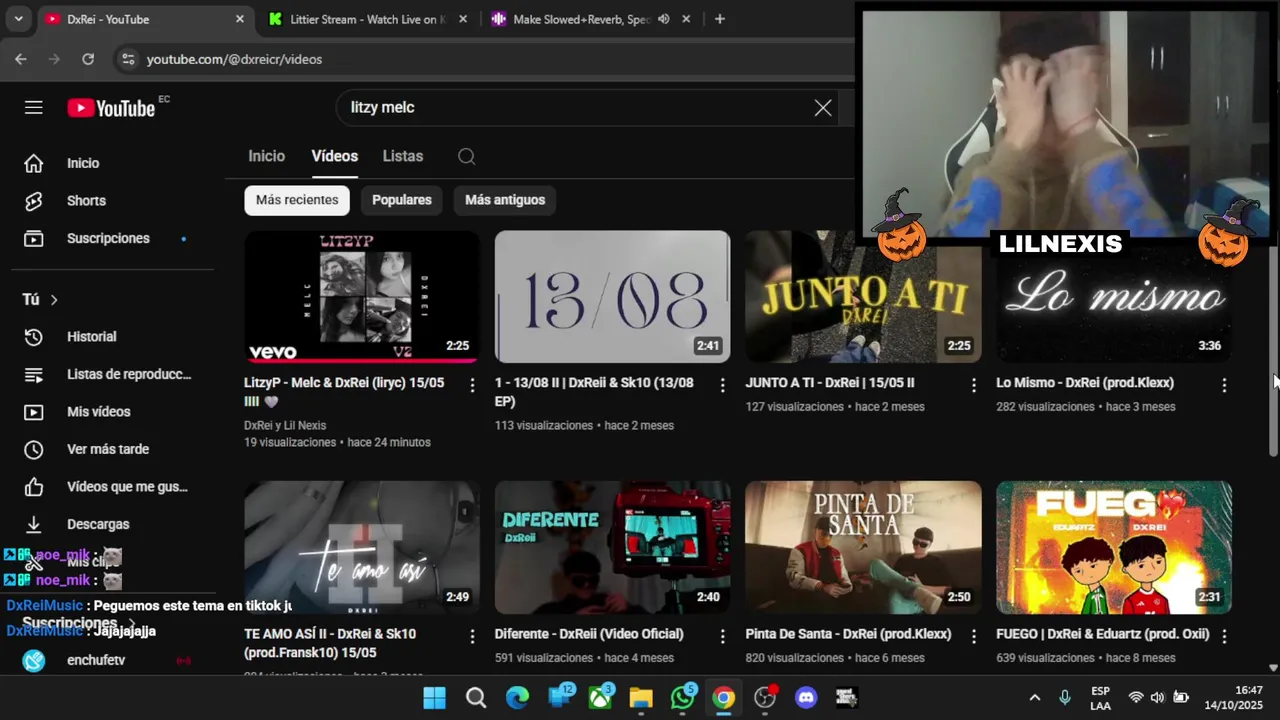This screenshot has width=1280, height=720.
Task: Select the Vídeos channel tab
Action: 334,156
